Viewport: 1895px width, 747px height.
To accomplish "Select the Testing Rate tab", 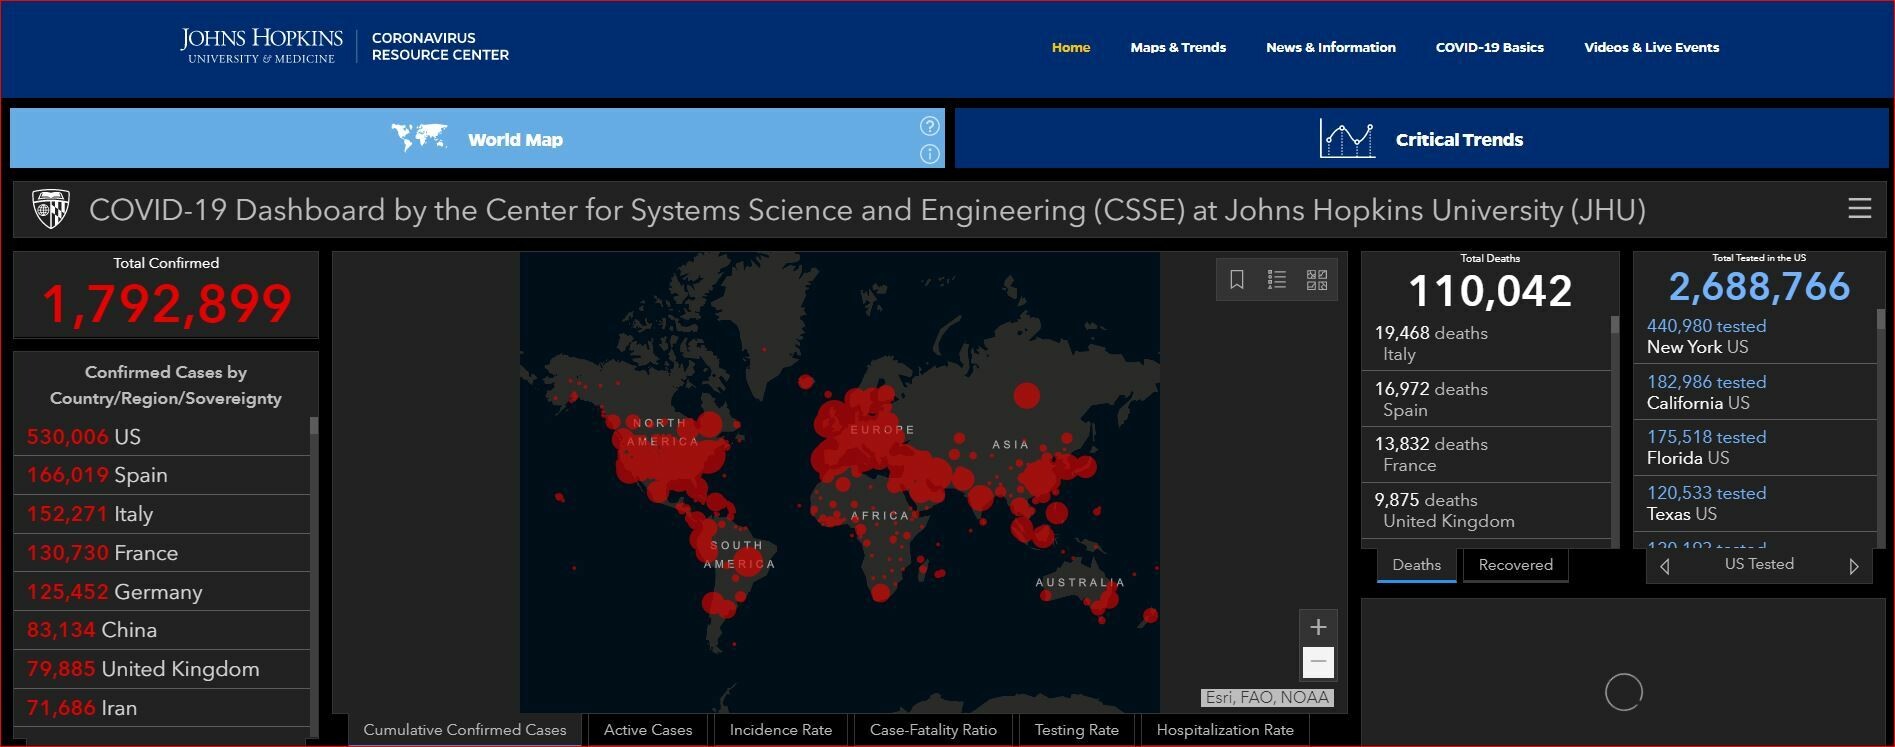I will (1076, 730).
